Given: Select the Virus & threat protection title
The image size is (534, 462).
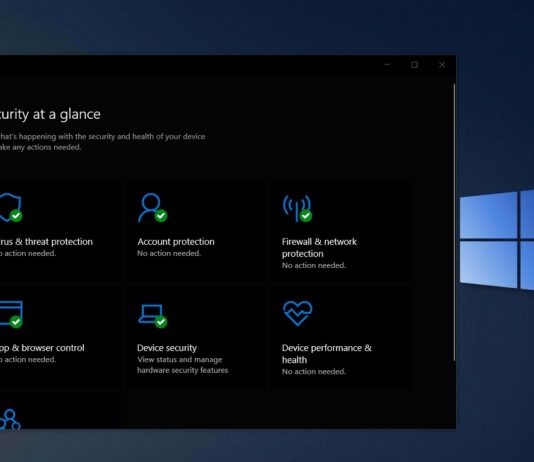Looking at the screenshot, I should click(x=46, y=242).
